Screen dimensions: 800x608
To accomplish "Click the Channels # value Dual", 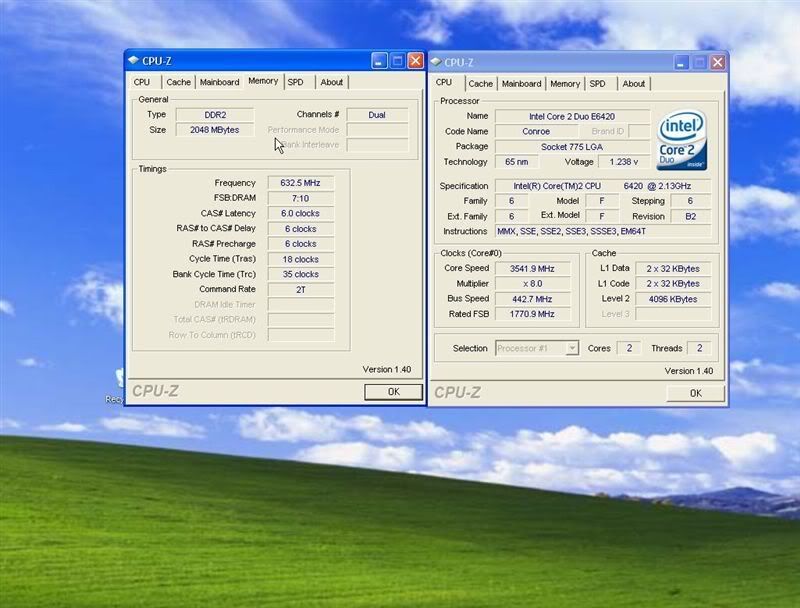I will pos(377,115).
